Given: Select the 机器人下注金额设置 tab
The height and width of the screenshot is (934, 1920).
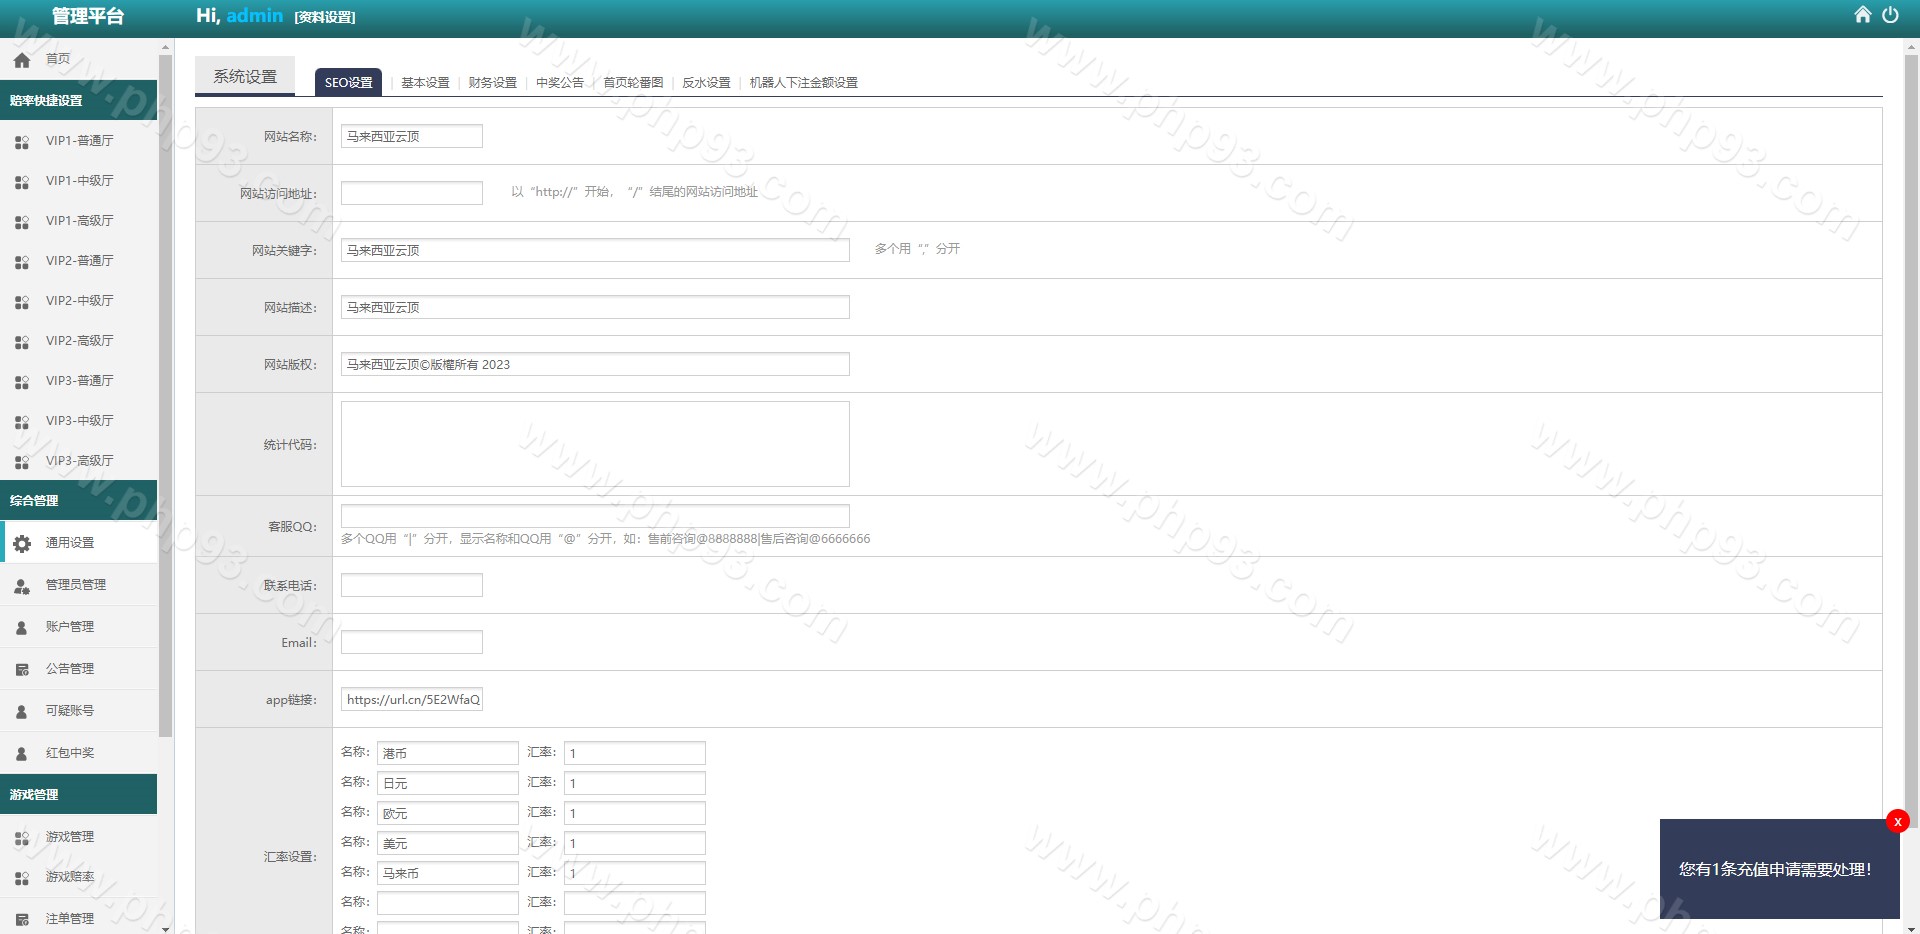Looking at the screenshot, I should point(803,83).
